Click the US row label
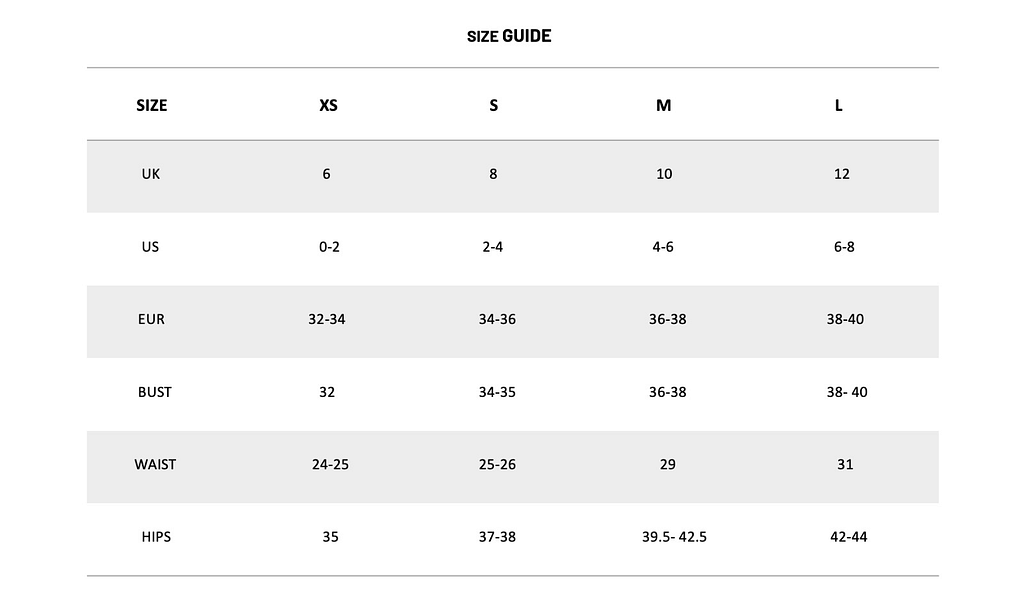The image size is (1024, 598). coord(150,247)
